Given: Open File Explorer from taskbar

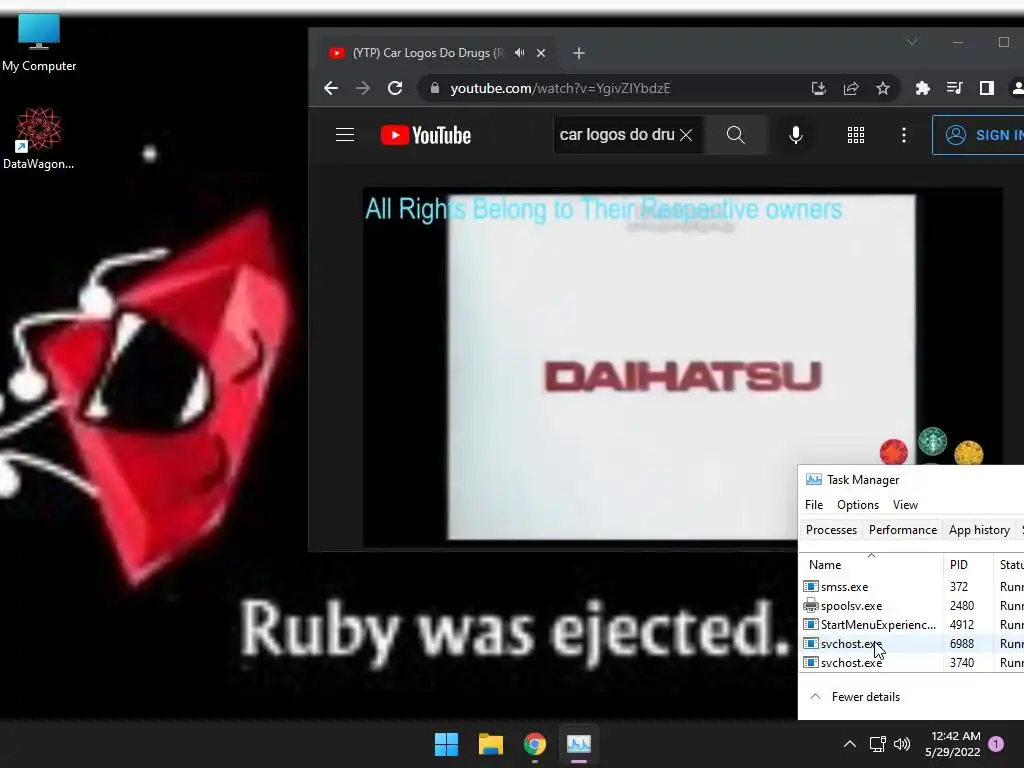Looking at the screenshot, I should click(490, 744).
